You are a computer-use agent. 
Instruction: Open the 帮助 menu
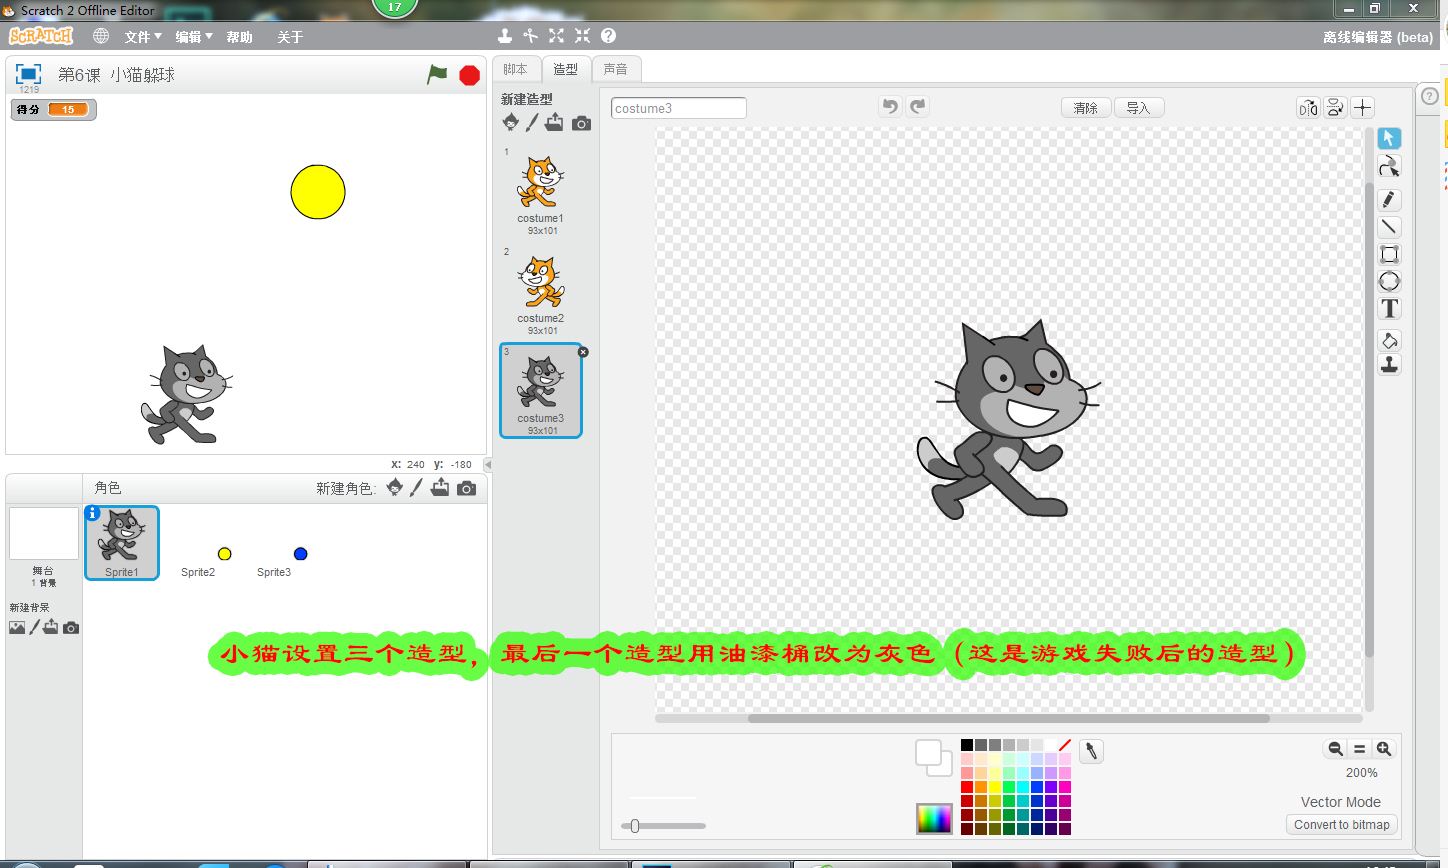click(240, 37)
